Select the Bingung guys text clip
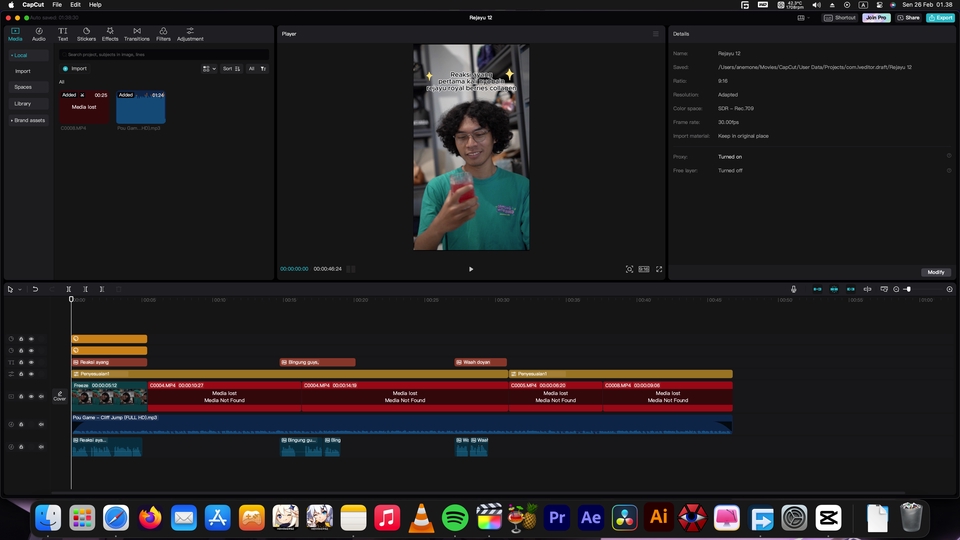This screenshot has height=540, width=960. click(x=317, y=362)
